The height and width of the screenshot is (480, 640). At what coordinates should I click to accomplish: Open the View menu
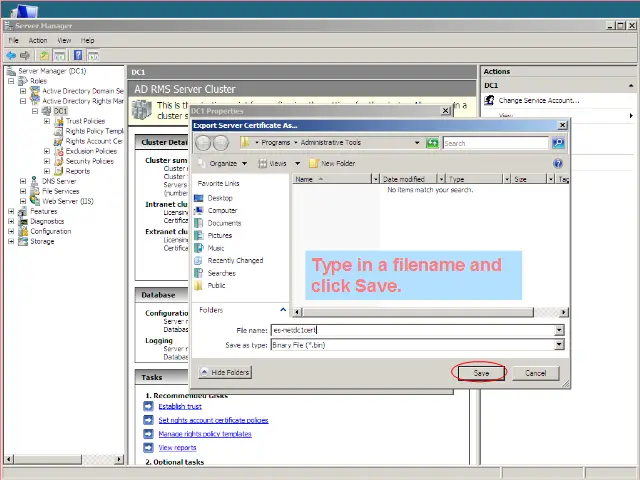pyautogui.click(x=64, y=40)
